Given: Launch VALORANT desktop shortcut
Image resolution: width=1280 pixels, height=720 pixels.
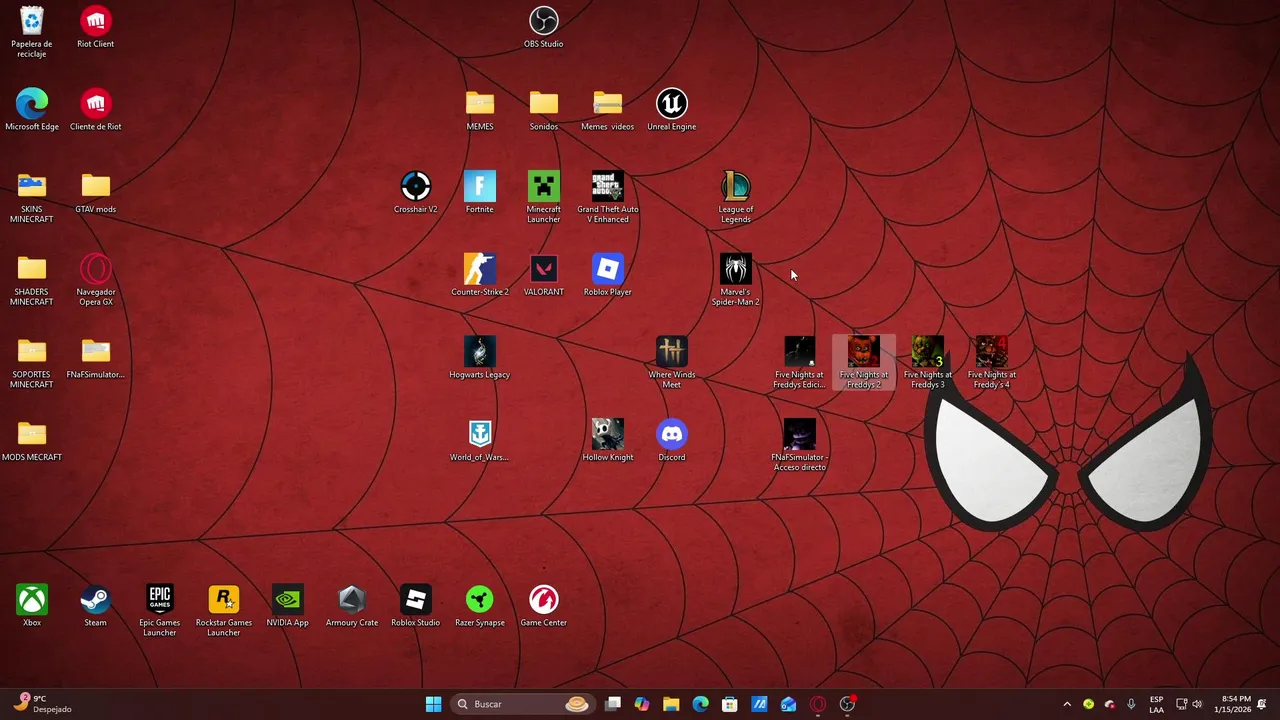Looking at the screenshot, I should pos(543,276).
